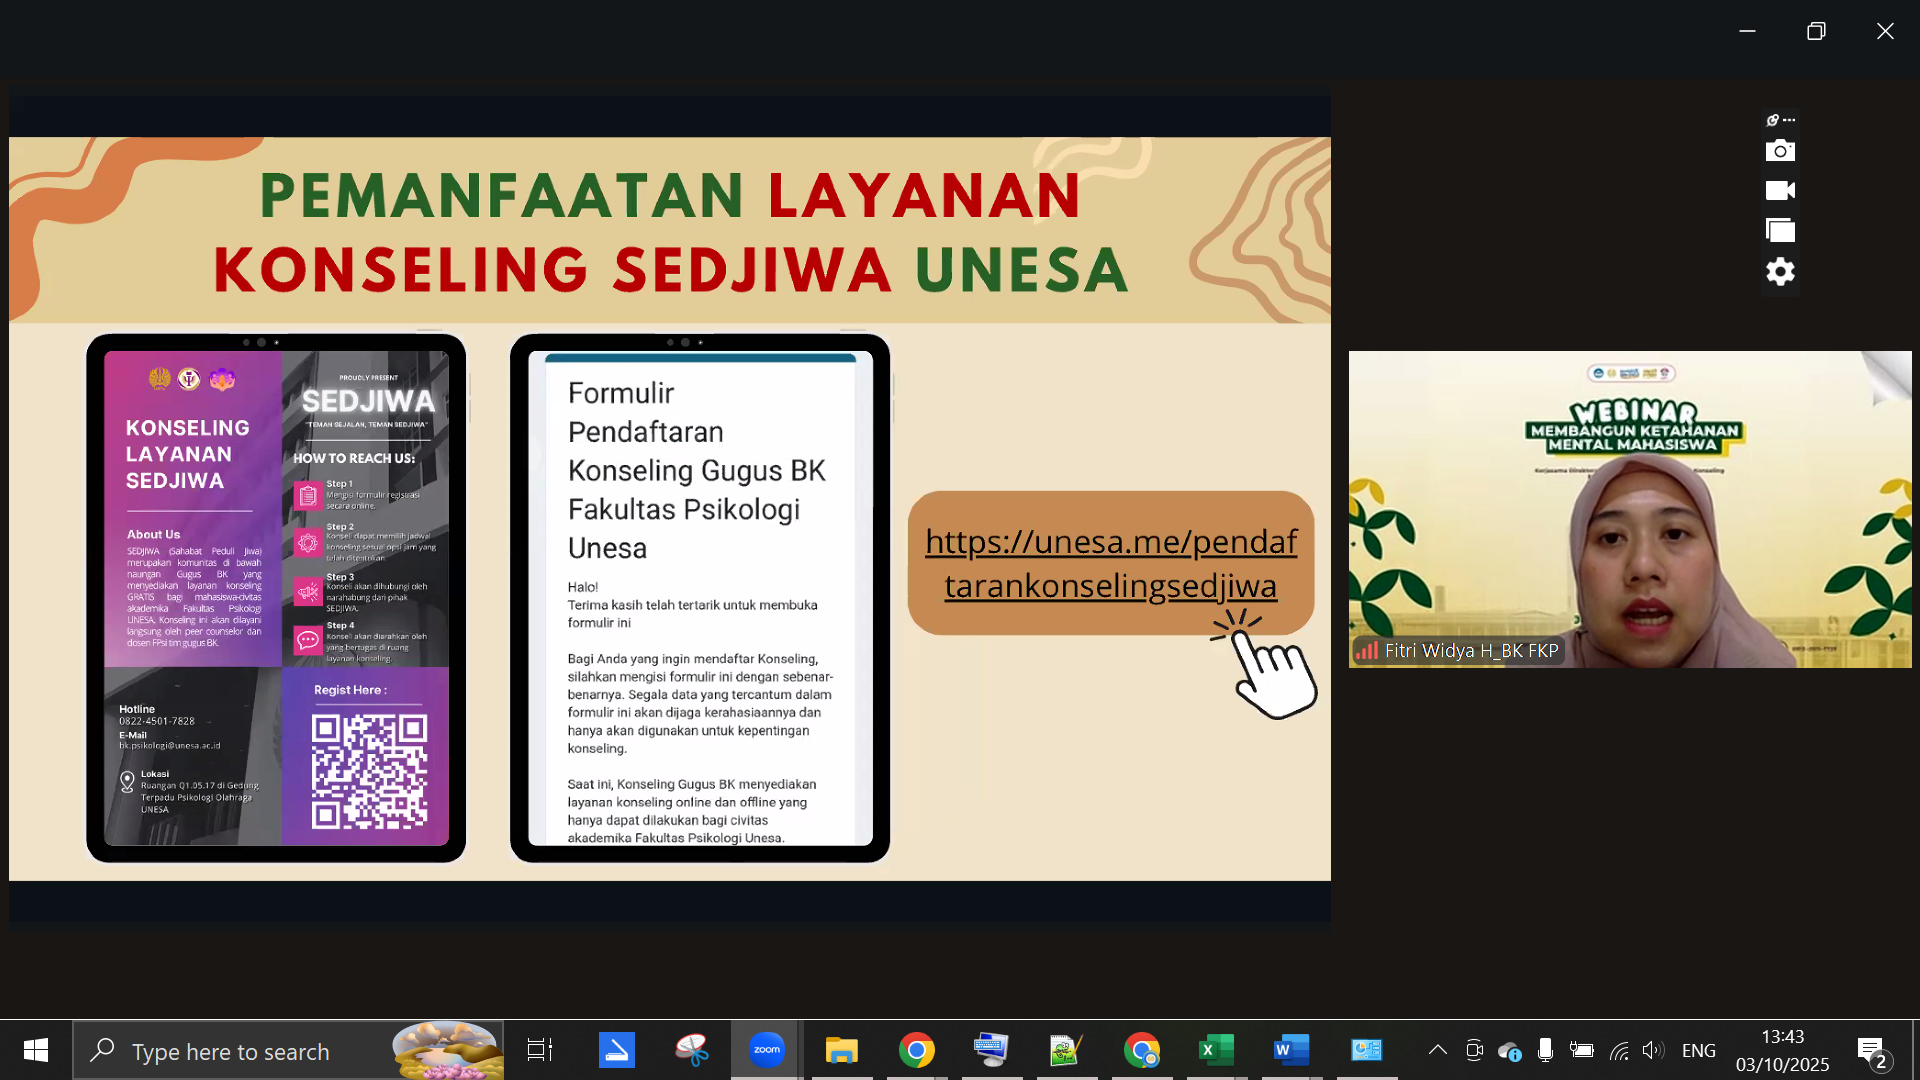This screenshot has height=1080, width=1920.
Task: Start video recording with camcorder icon
Action: [1780, 191]
